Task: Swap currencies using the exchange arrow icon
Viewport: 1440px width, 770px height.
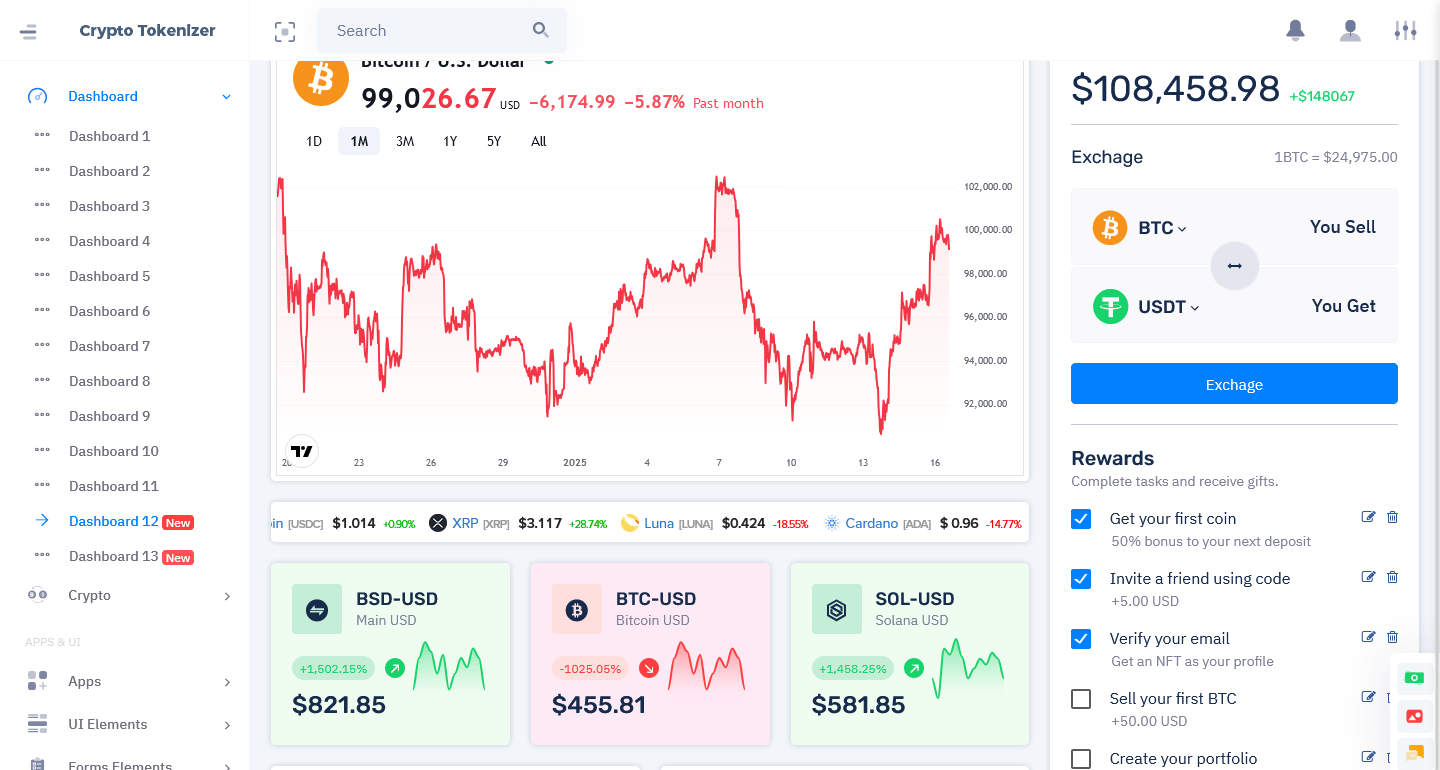Action: pyautogui.click(x=1234, y=266)
